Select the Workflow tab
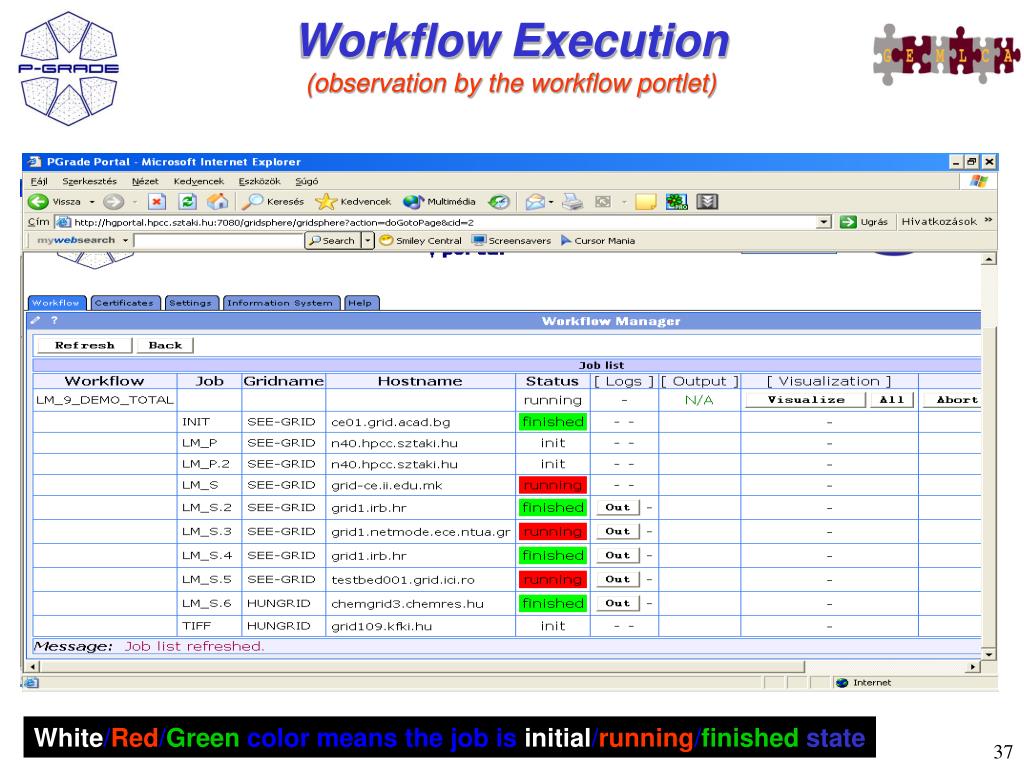 (x=57, y=303)
